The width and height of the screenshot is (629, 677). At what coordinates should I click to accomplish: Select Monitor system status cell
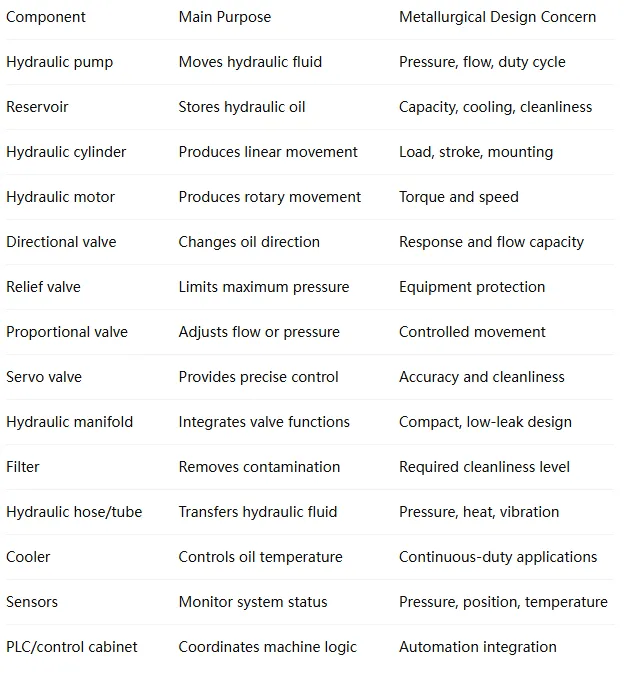tap(253, 602)
